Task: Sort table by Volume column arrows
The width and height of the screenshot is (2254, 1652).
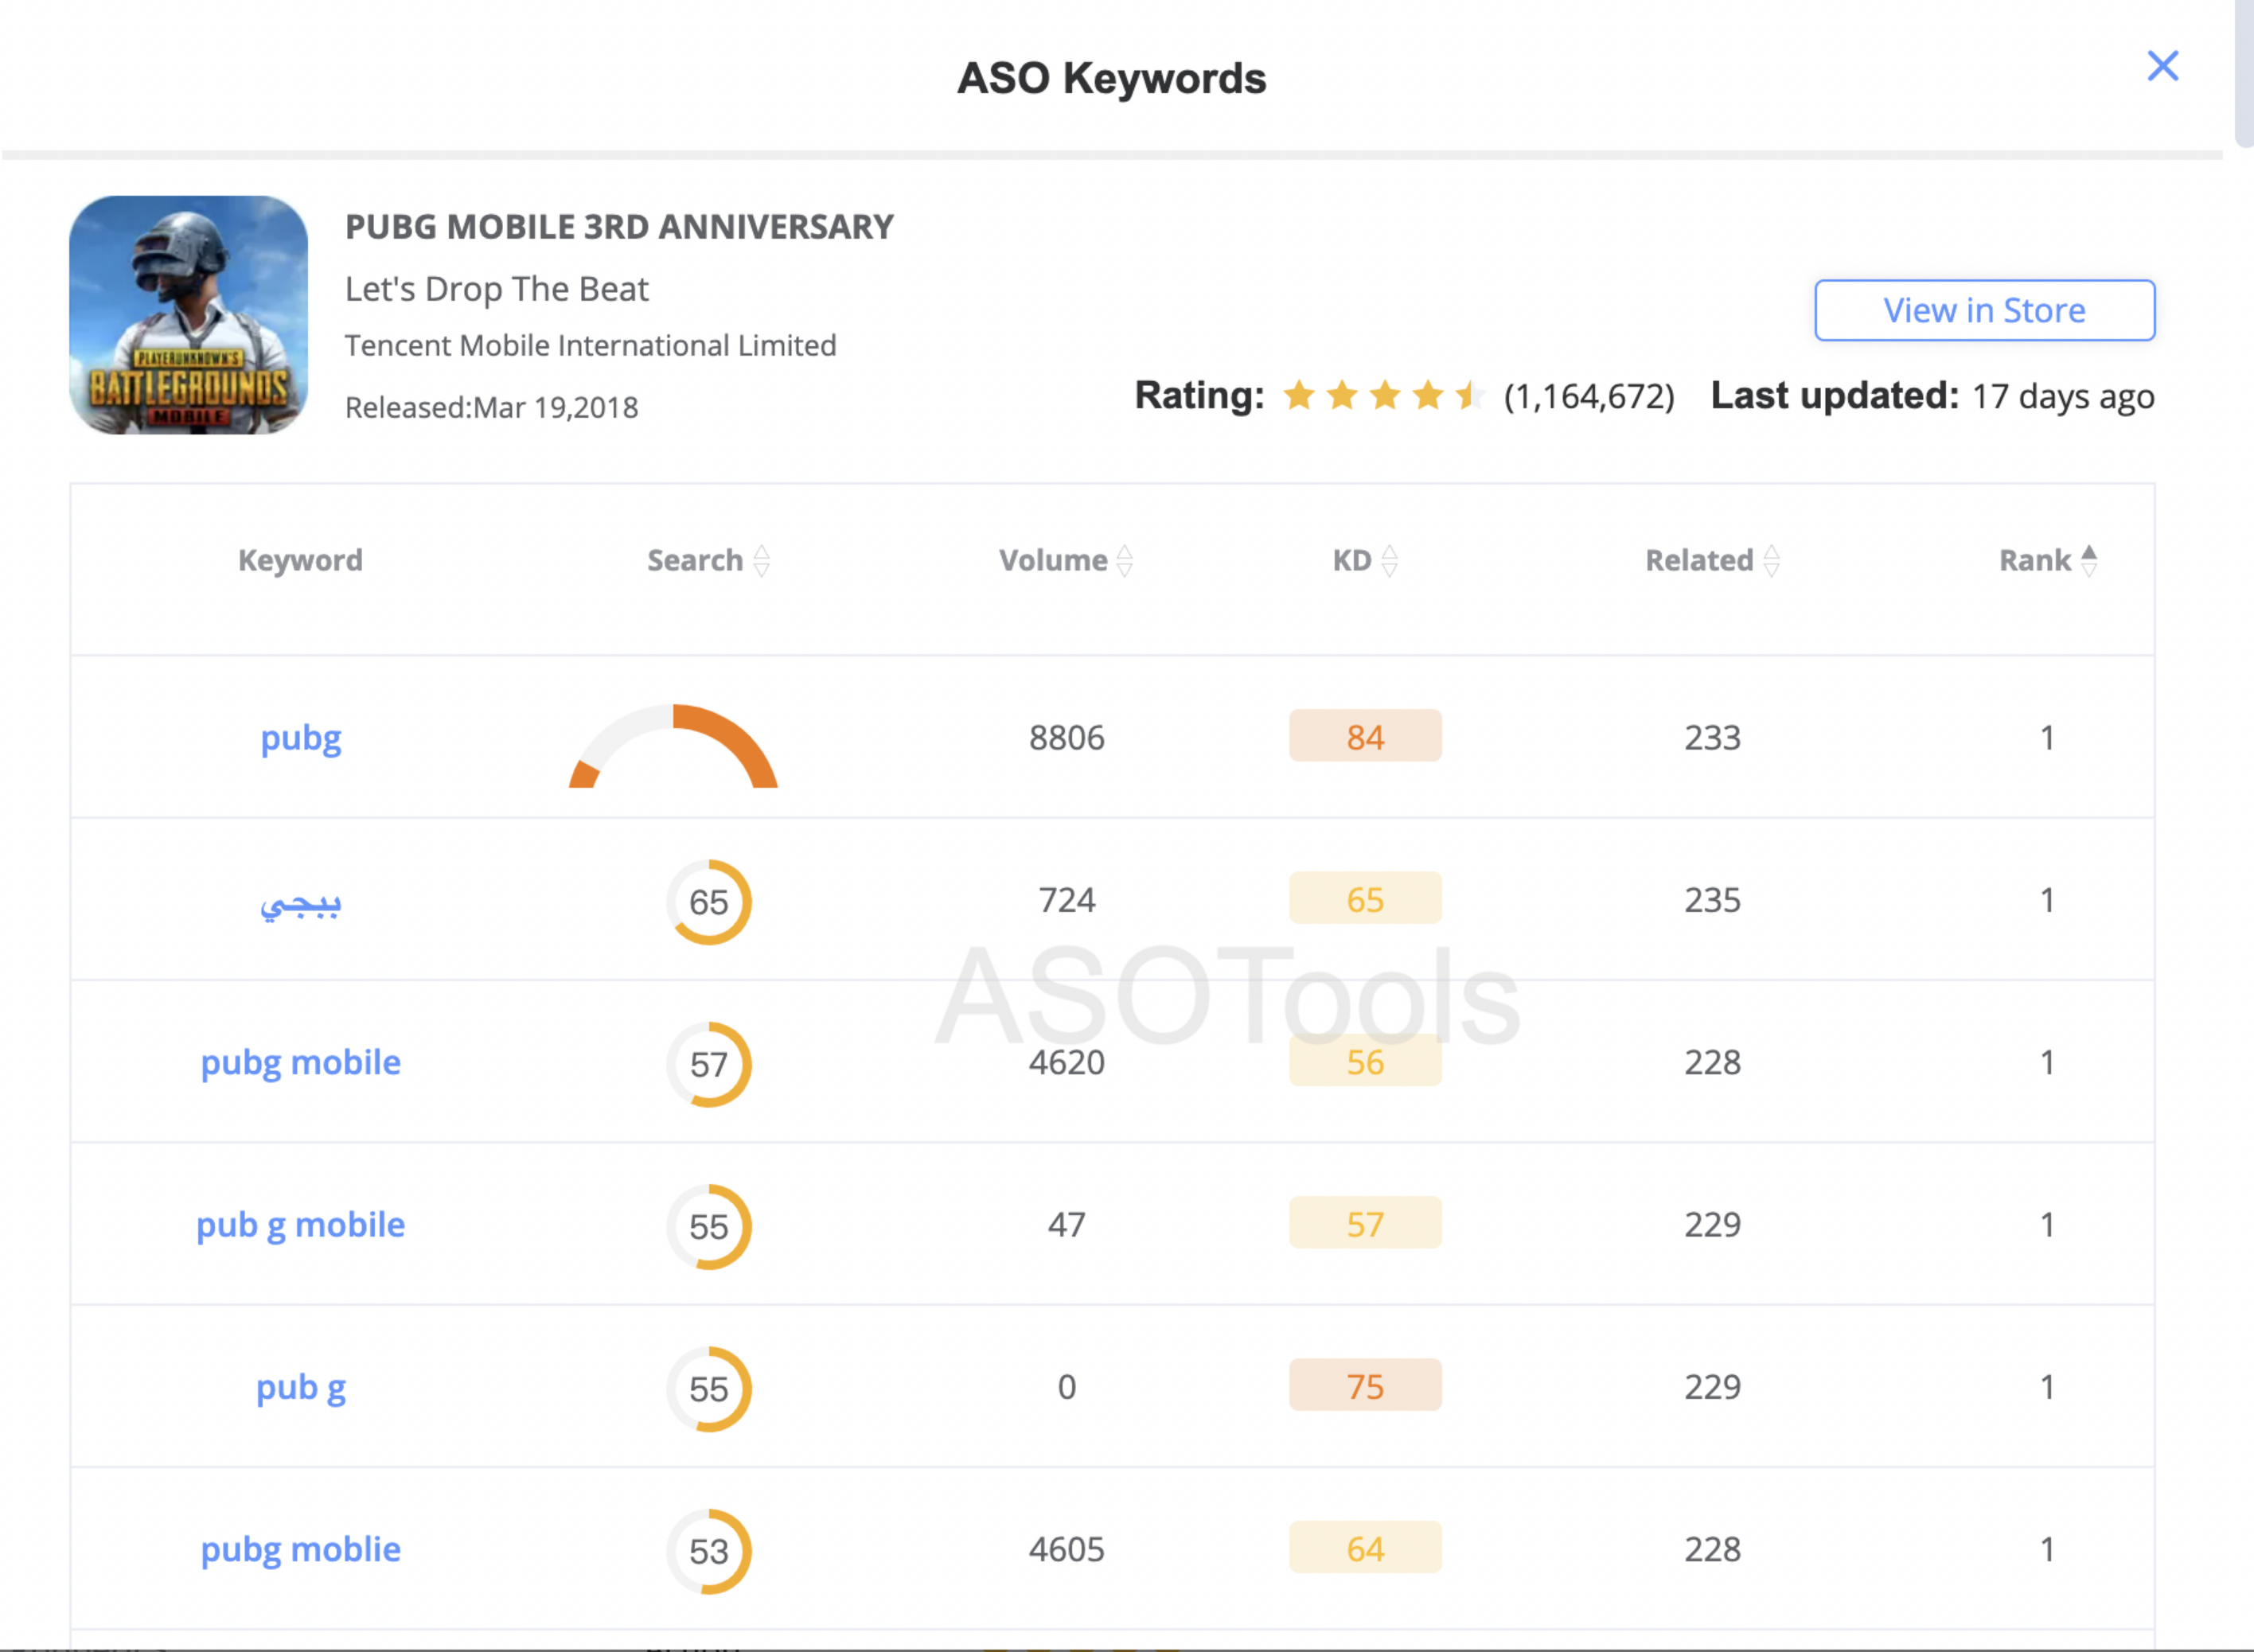Action: (x=1124, y=560)
